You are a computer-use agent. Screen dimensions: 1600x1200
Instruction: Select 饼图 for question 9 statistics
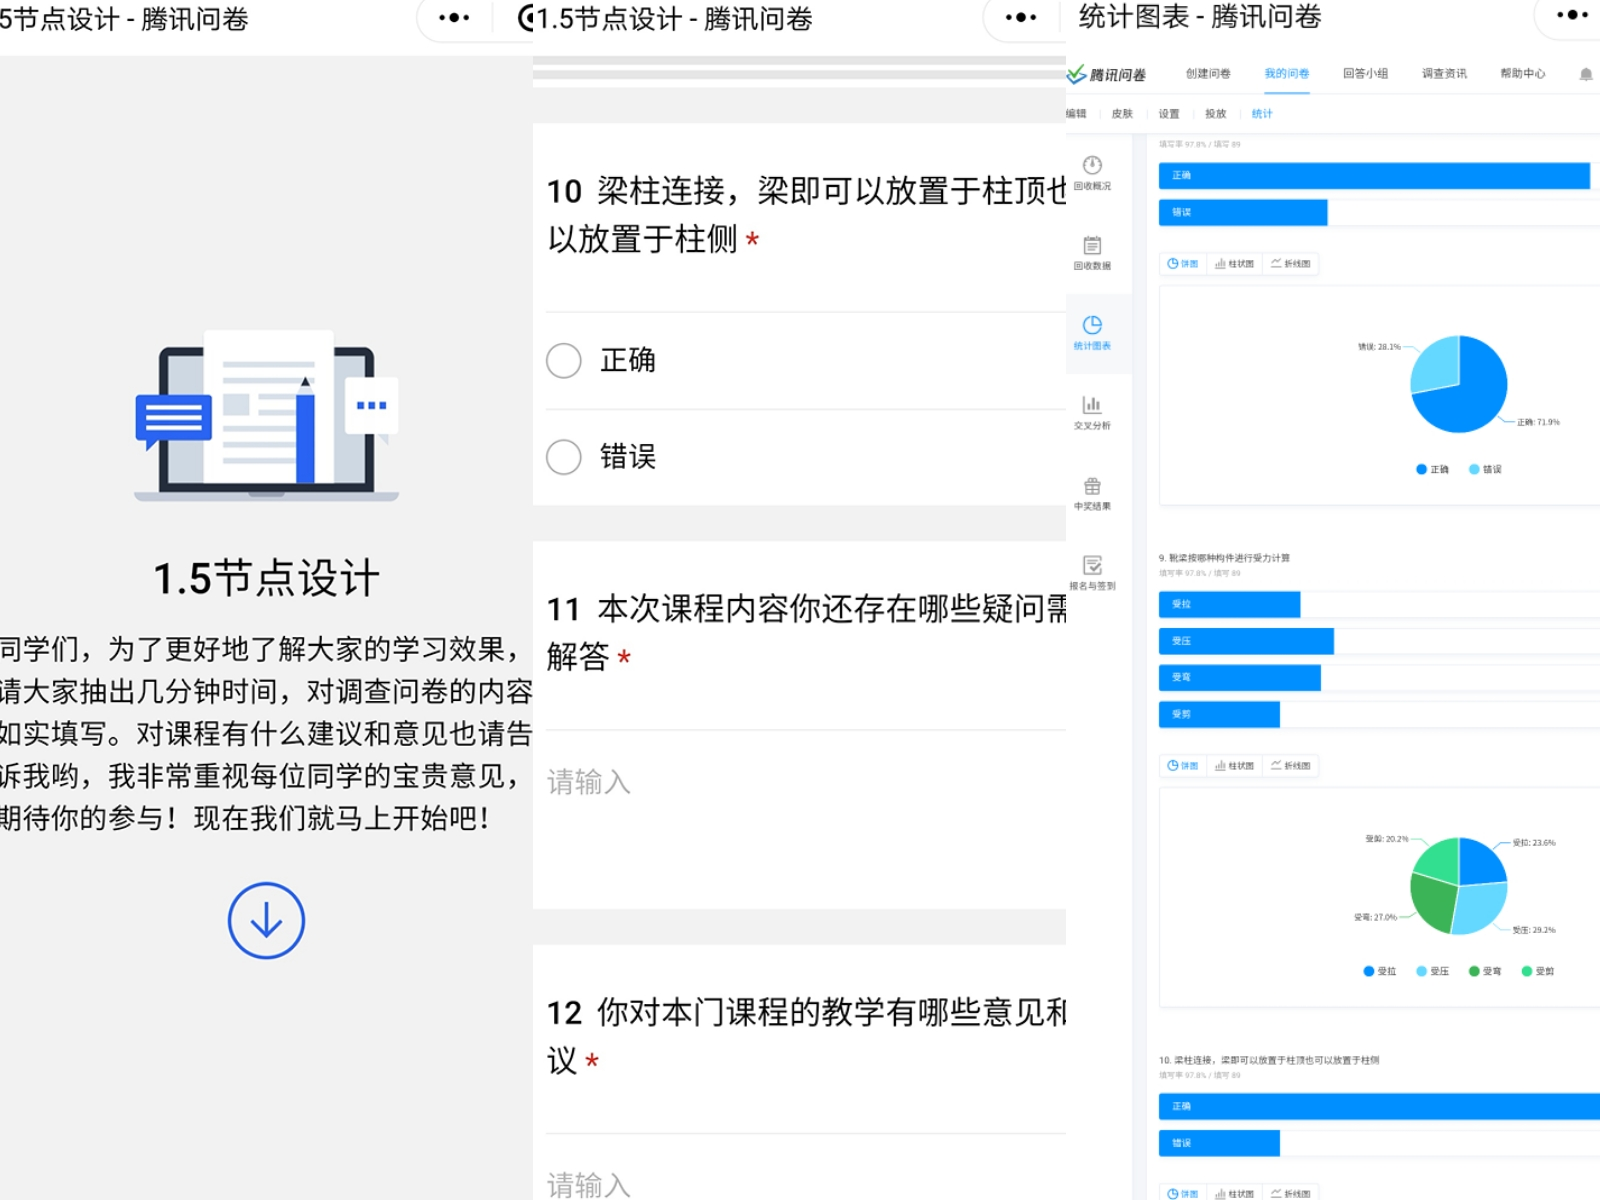[x=1183, y=766]
